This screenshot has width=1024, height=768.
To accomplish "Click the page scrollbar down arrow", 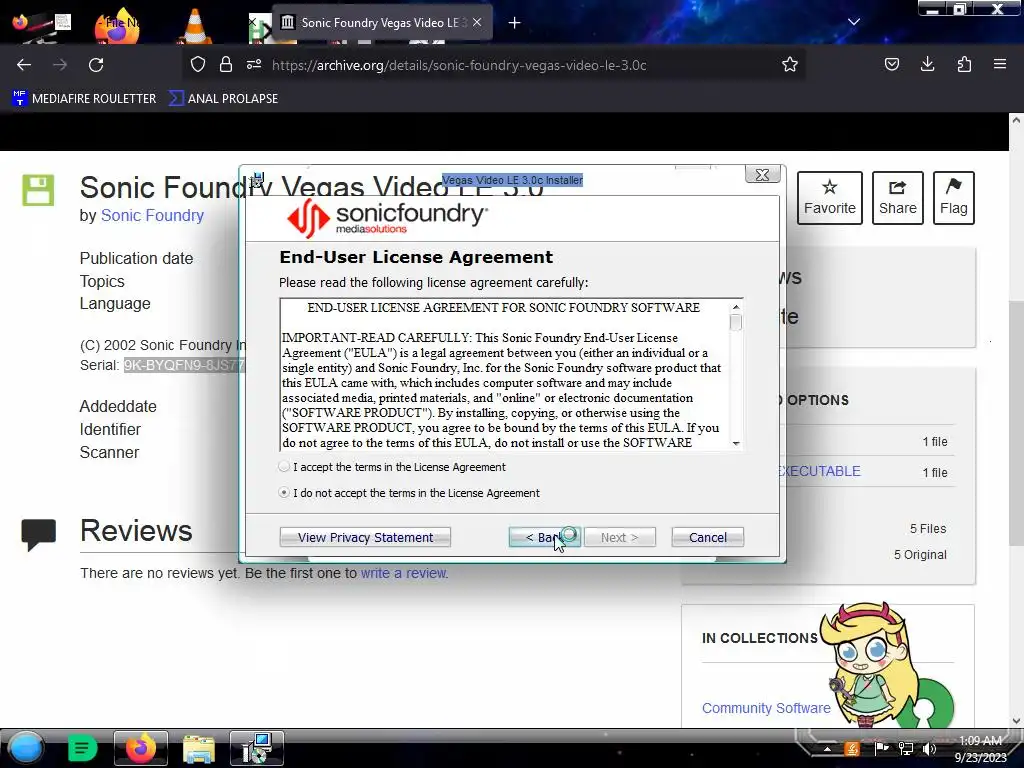I will click(1016, 721).
